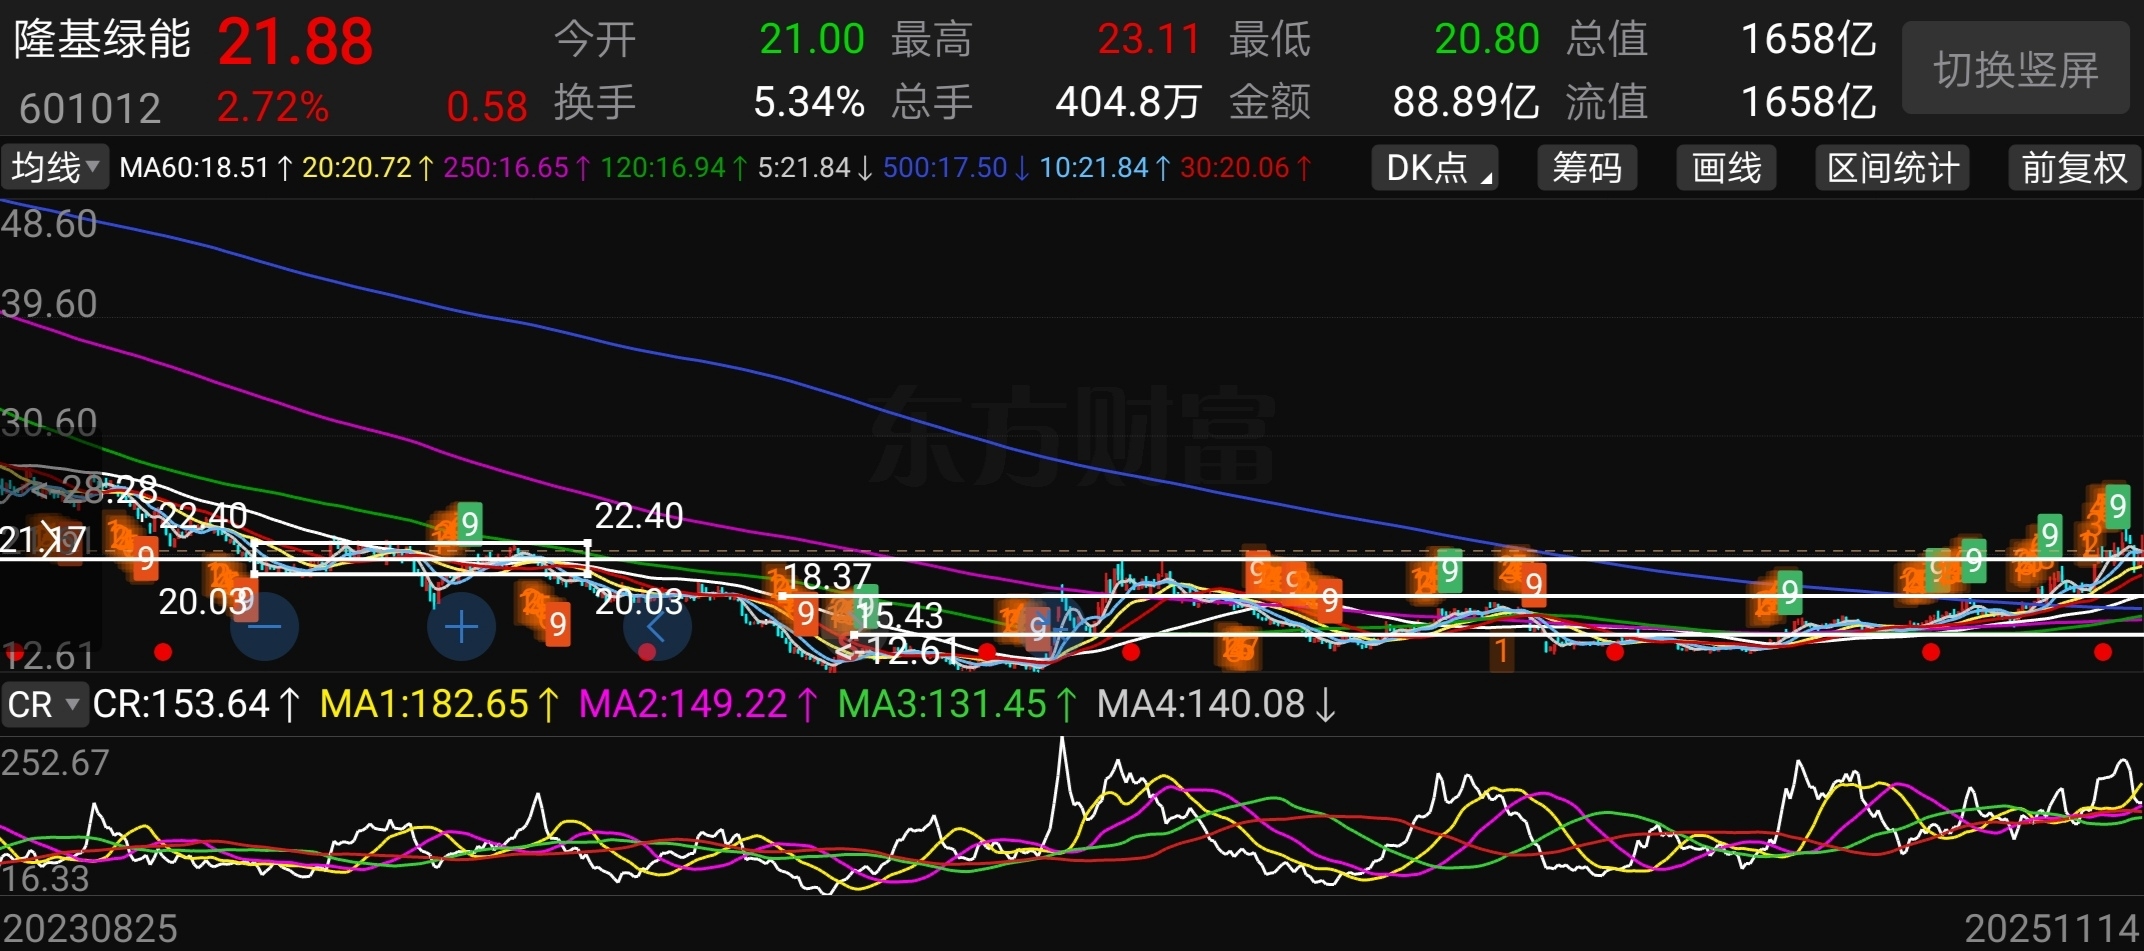Click the start date 20230825

coord(90,929)
